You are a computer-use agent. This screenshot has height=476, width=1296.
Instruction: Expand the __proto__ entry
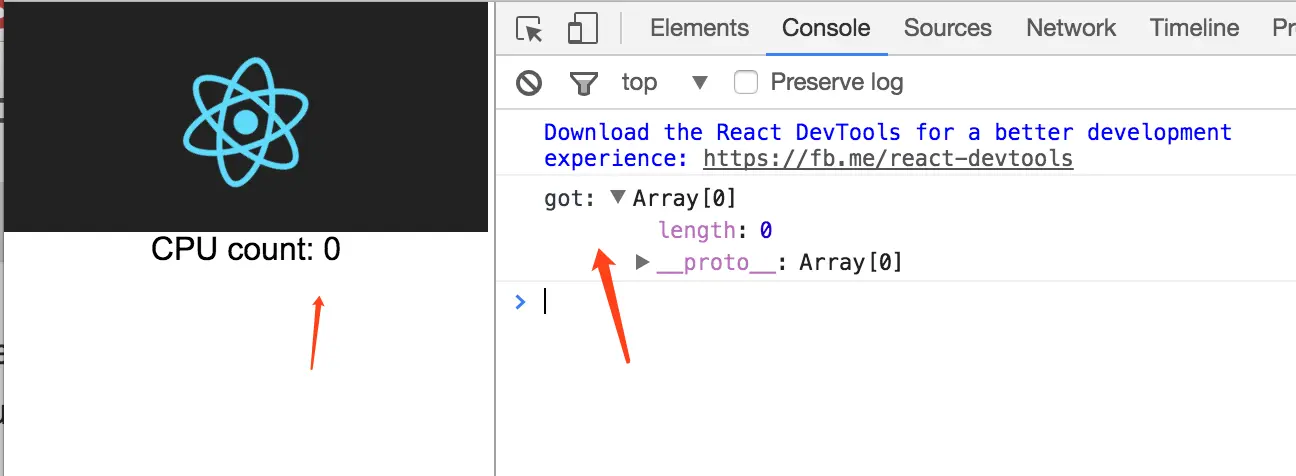point(643,262)
